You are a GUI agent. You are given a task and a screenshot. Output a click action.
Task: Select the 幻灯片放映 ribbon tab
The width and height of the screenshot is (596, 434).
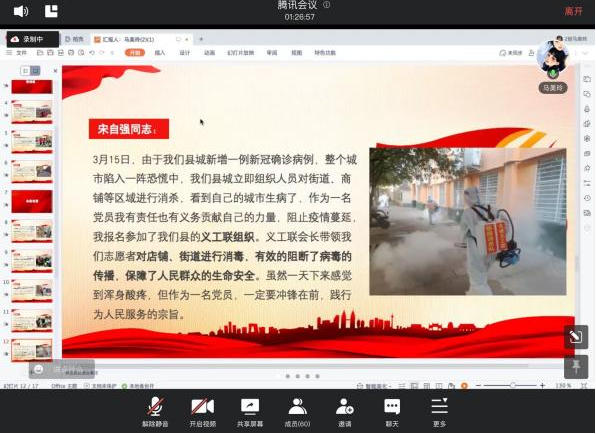(241, 53)
